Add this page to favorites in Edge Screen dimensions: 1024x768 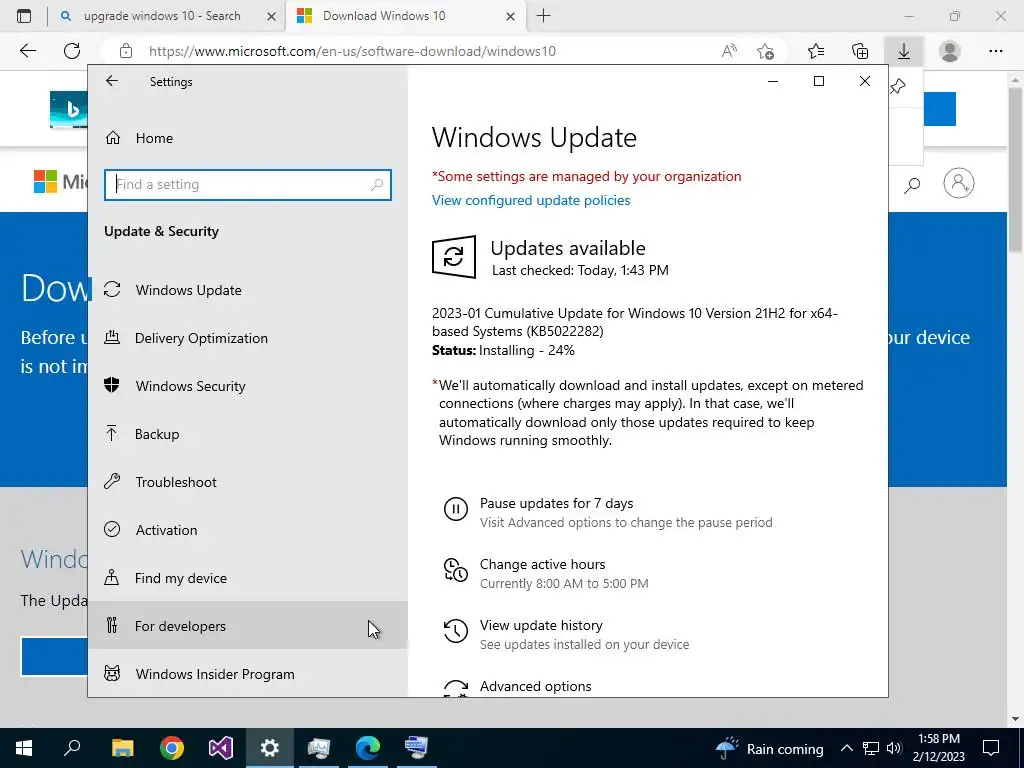click(765, 51)
